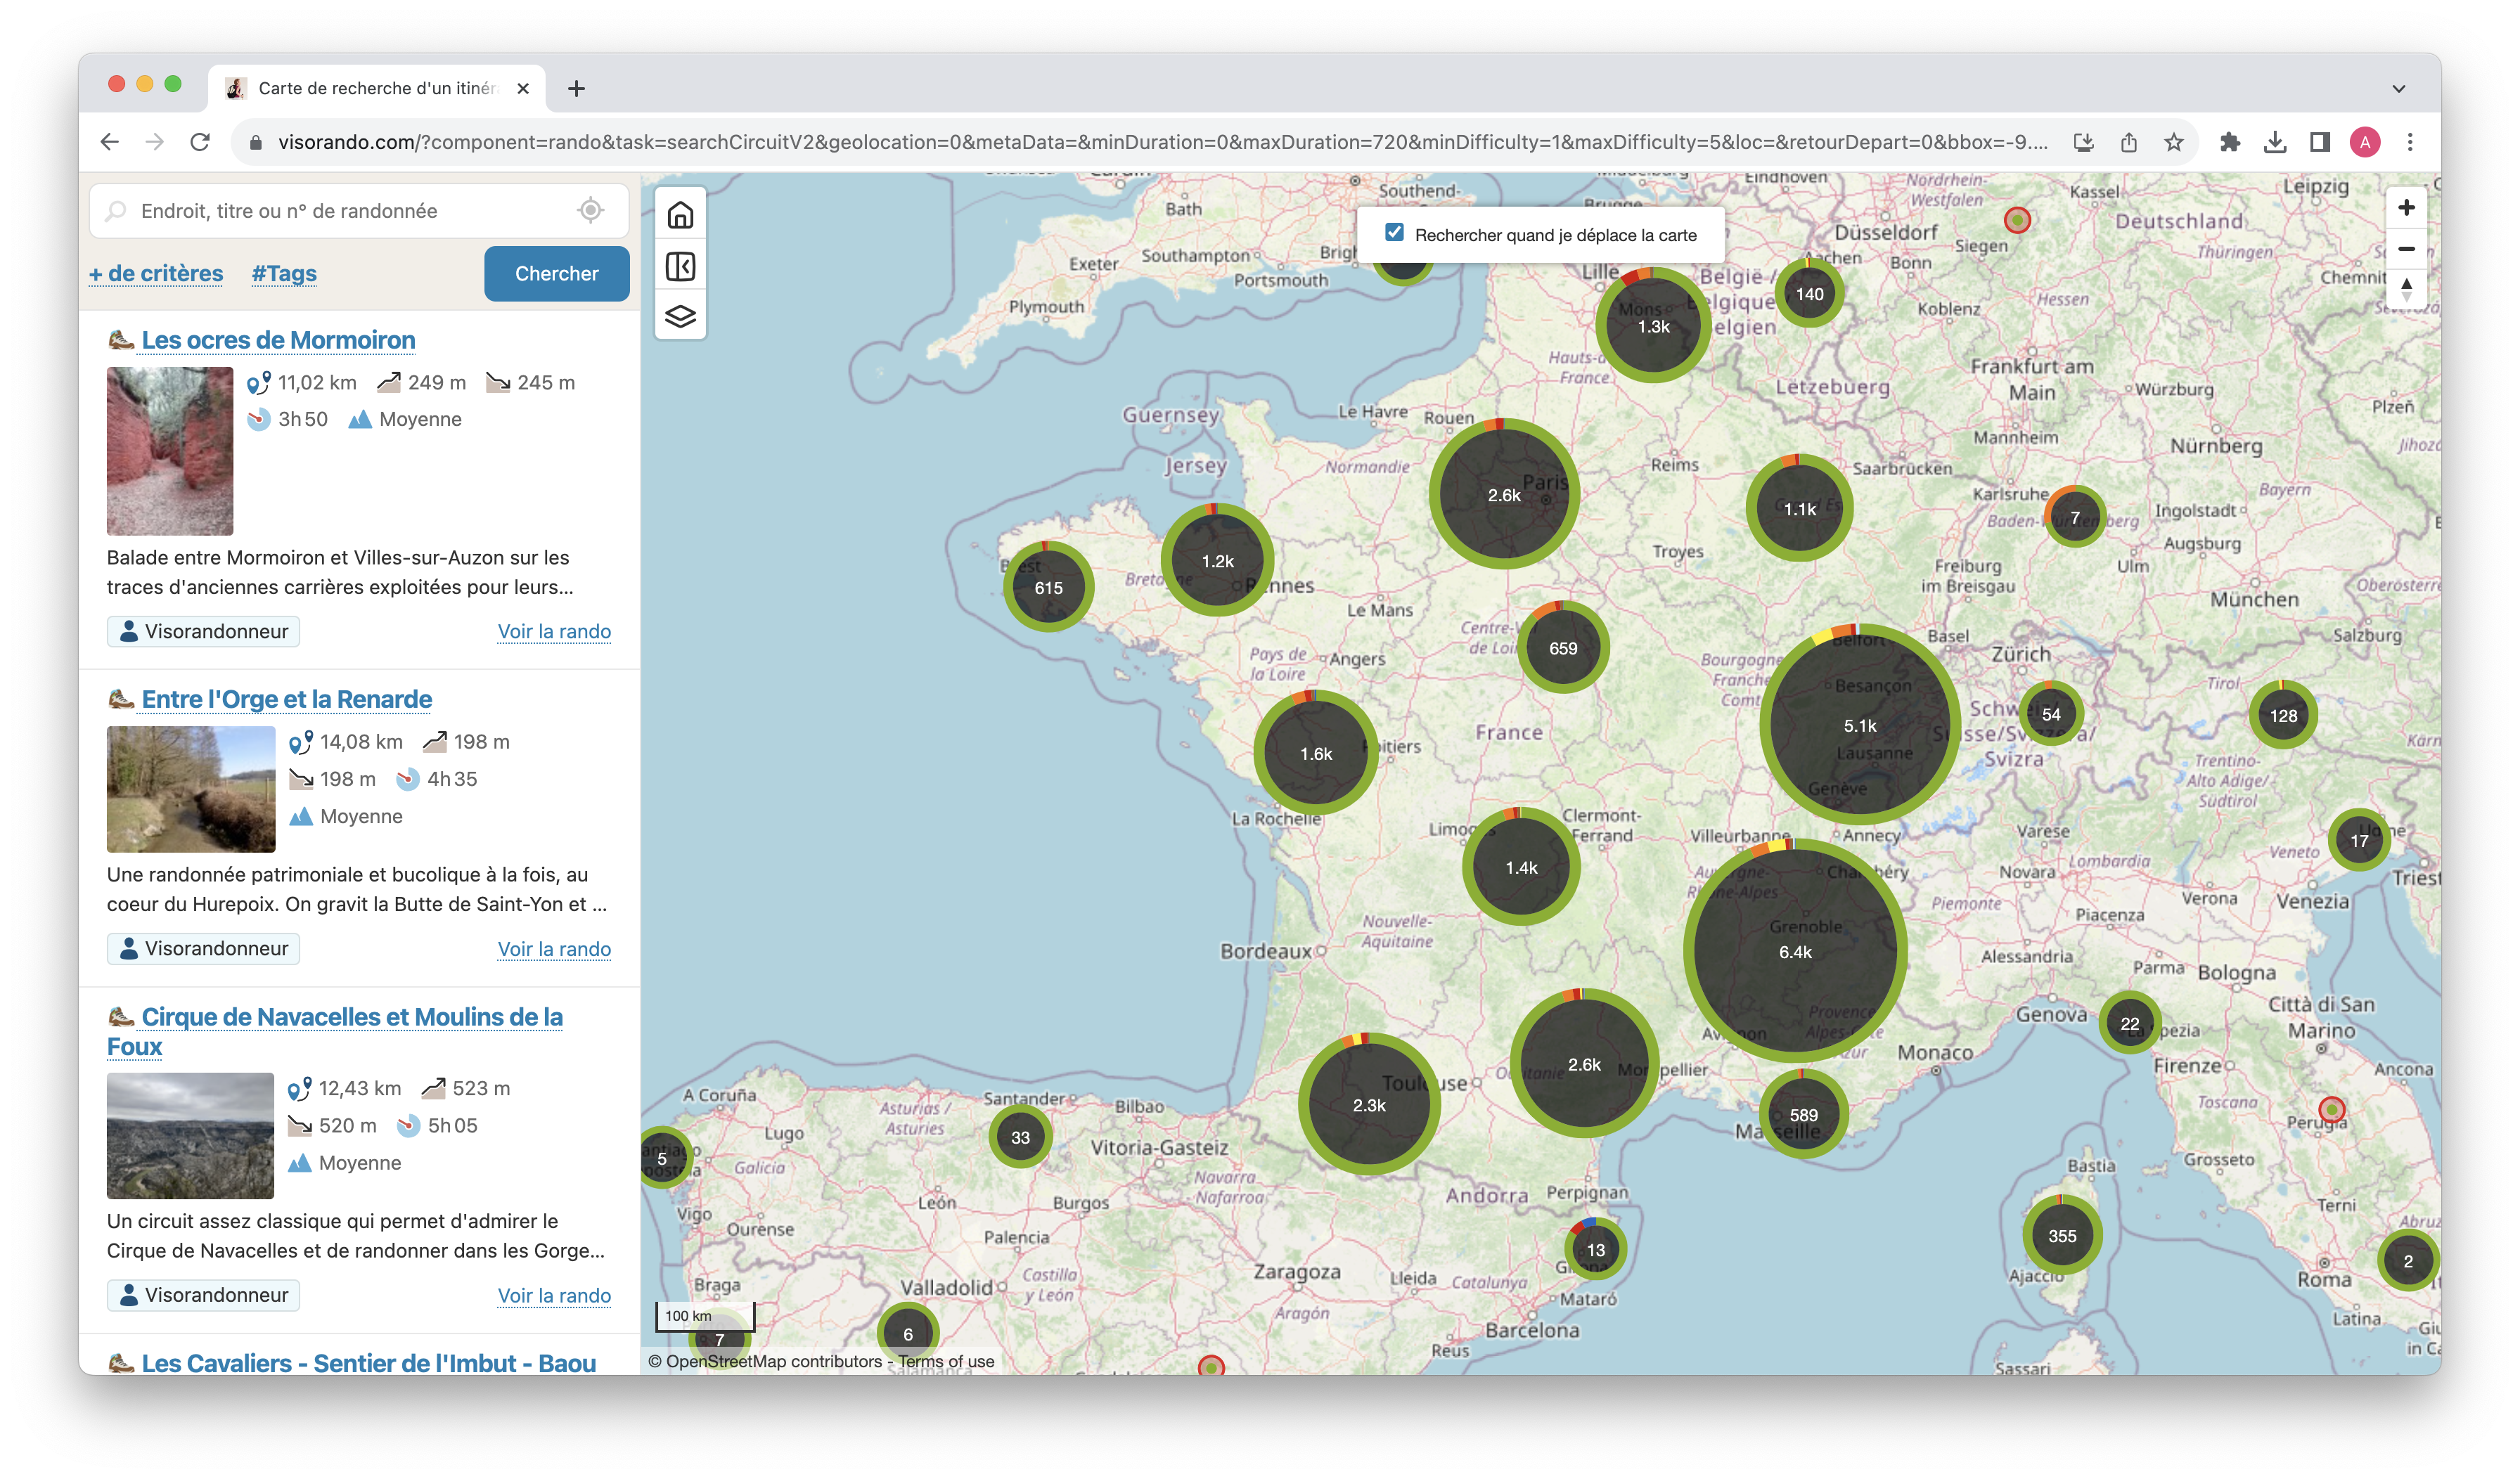Bookmark the page with star icon
2520x1479 pixels.
[x=2174, y=142]
